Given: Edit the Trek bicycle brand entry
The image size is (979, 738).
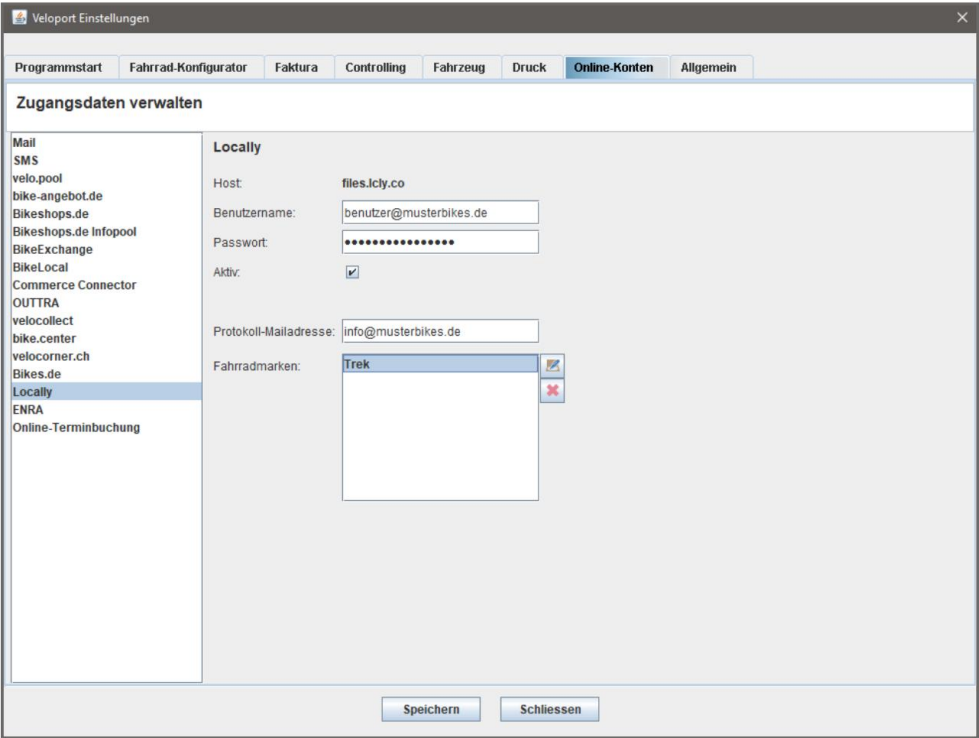Looking at the screenshot, I should [x=552, y=365].
